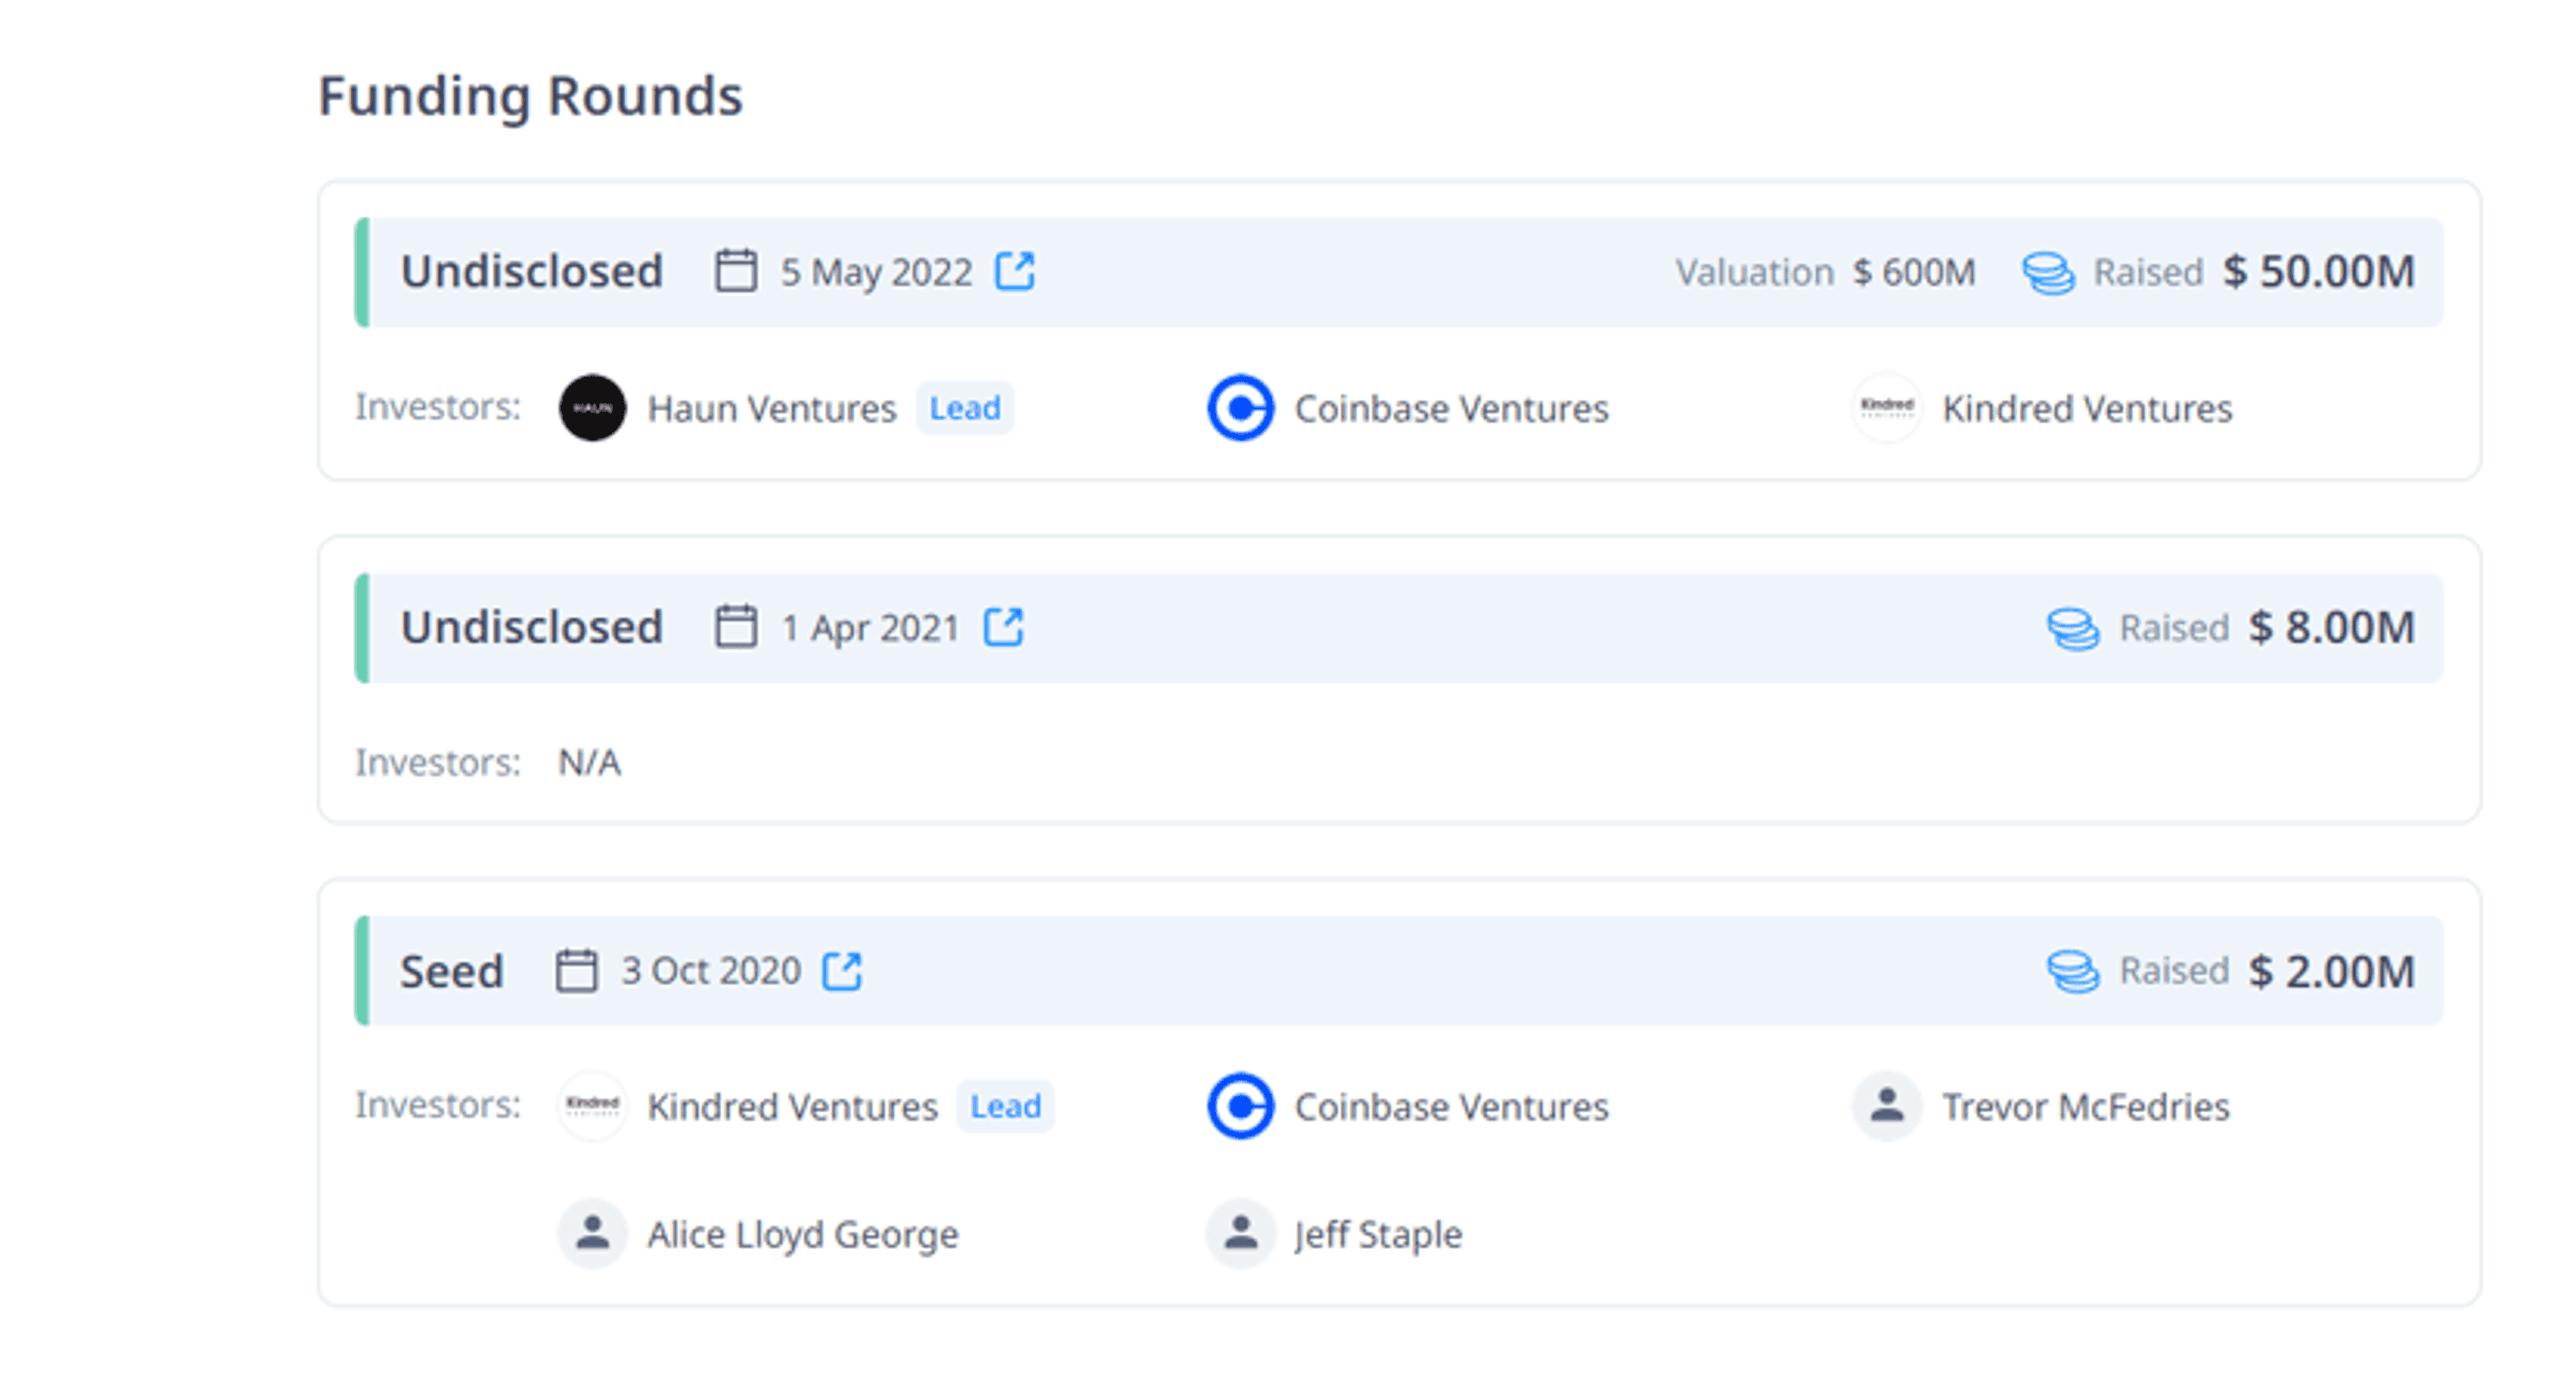Click the $ 50.00M raised amount

tap(2317, 270)
